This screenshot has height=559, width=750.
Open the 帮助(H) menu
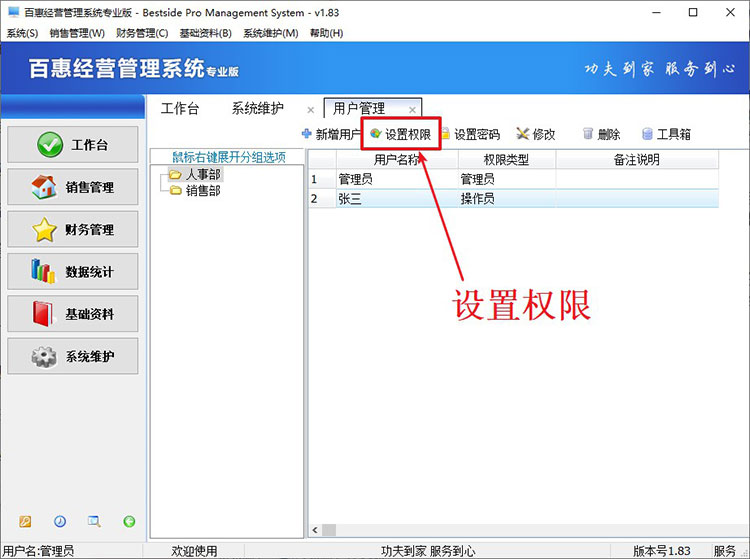pyautogui.click(x=326, y=33)
